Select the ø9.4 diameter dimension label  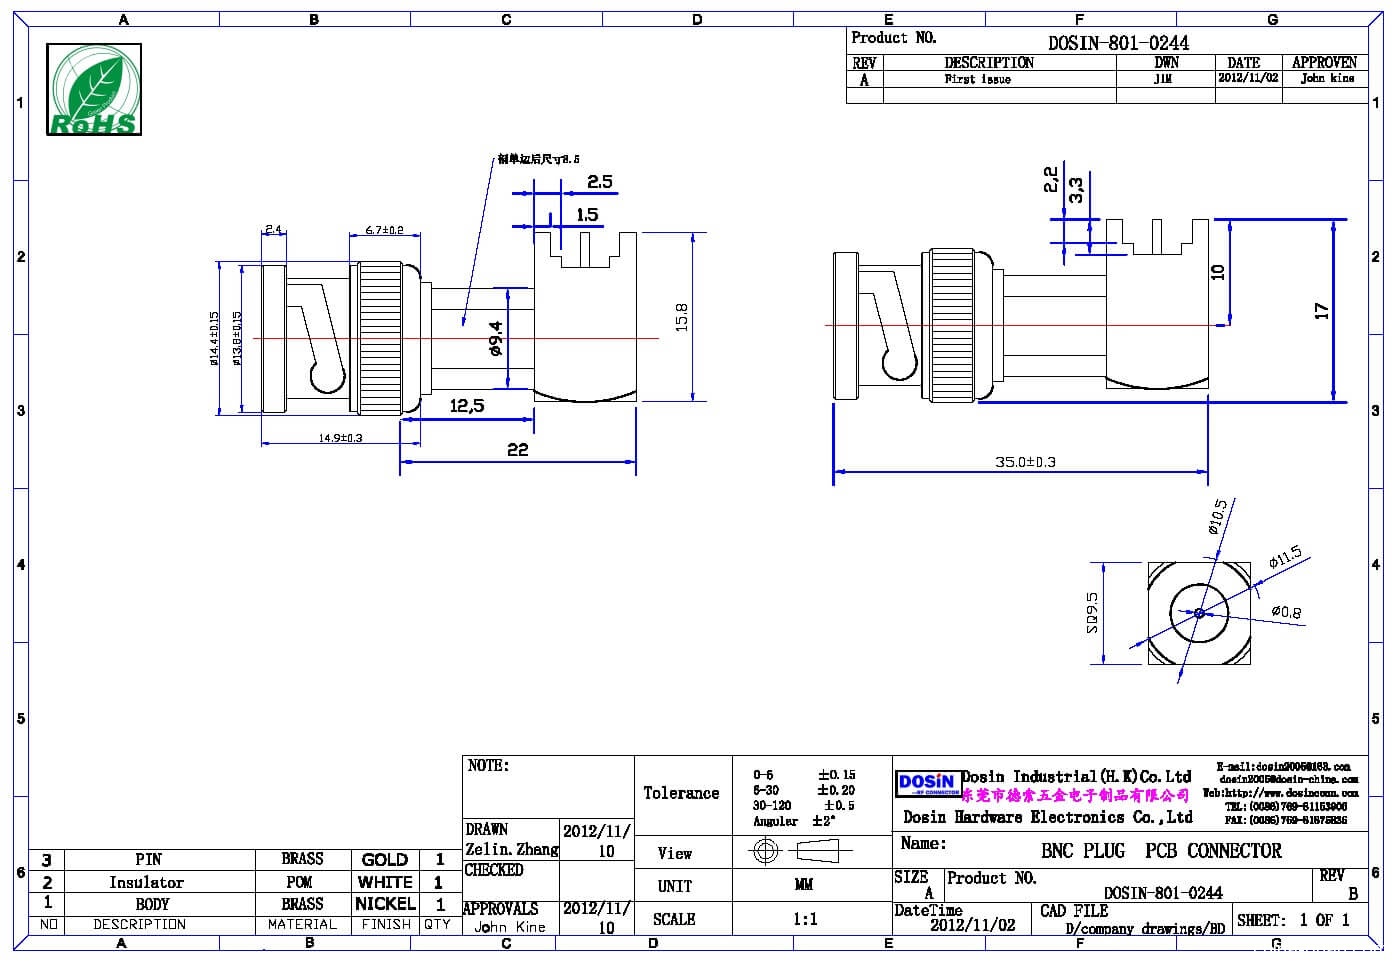coord(495,338)
